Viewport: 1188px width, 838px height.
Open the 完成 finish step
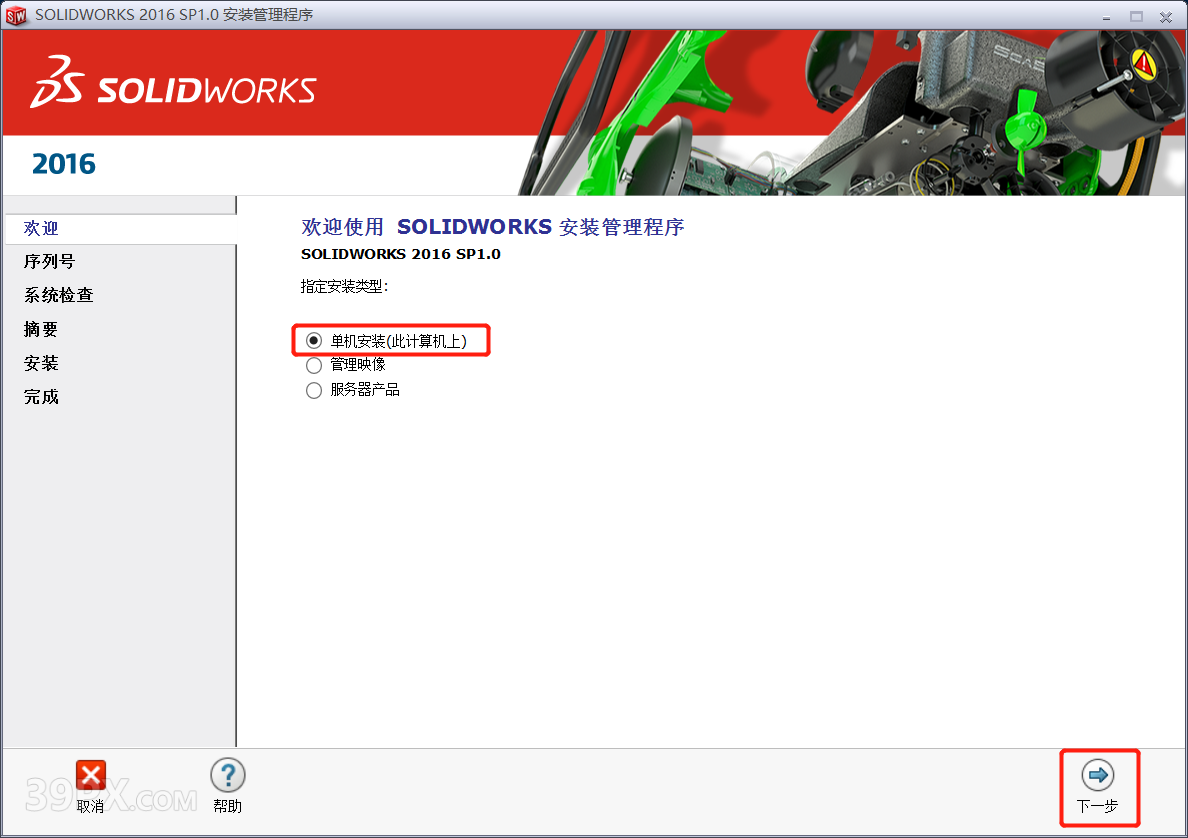40,397
